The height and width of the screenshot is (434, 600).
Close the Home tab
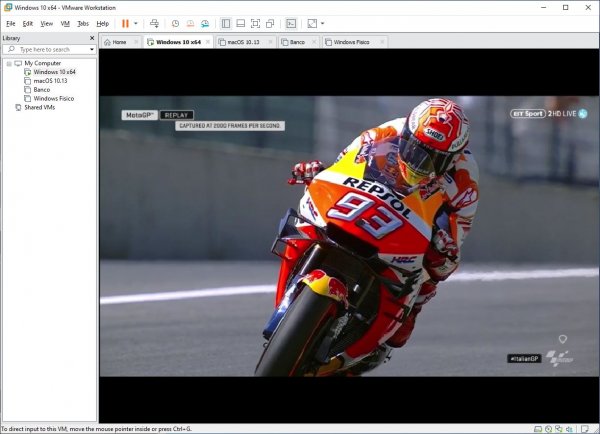pos(136,42)
